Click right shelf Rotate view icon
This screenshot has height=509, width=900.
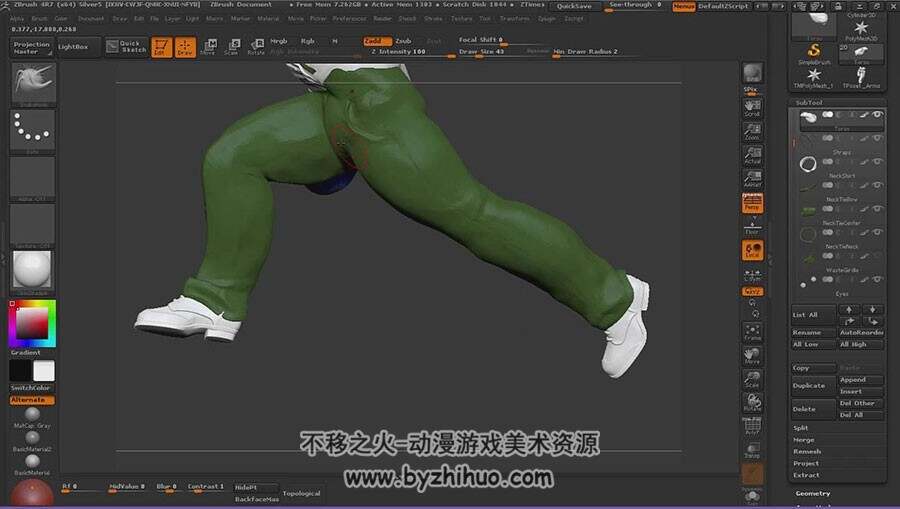click(x=752, y=403)
